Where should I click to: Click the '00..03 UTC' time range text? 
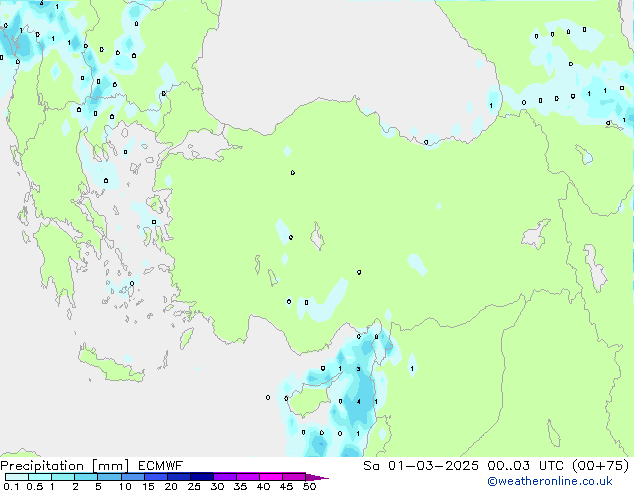point(525,466)
